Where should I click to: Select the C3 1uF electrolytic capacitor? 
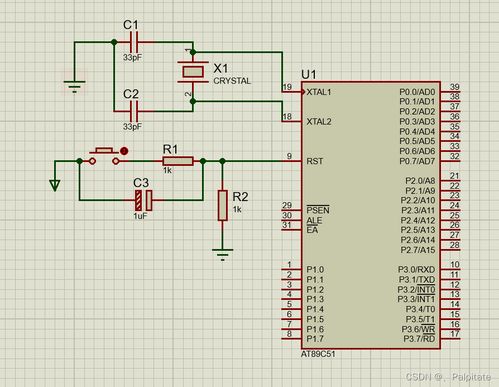144,200
